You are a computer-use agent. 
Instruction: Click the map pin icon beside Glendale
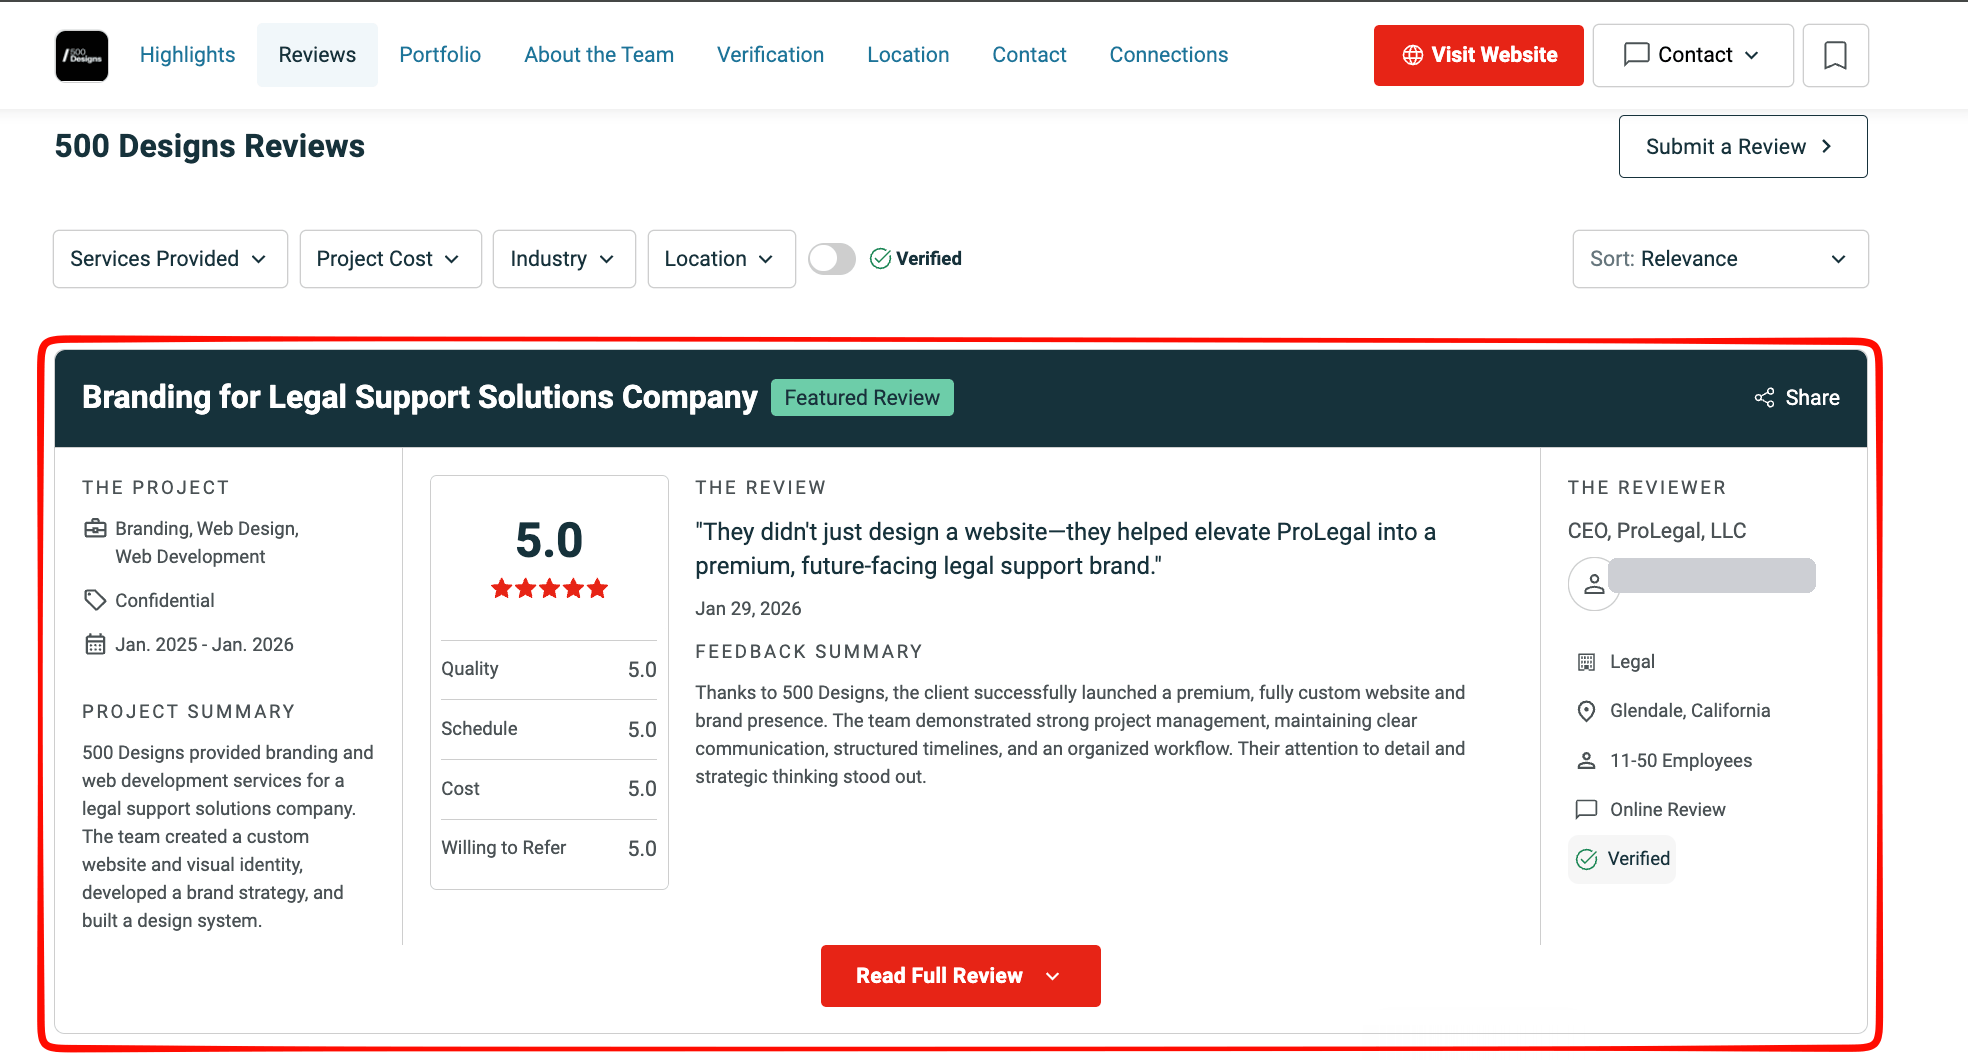1586,711
